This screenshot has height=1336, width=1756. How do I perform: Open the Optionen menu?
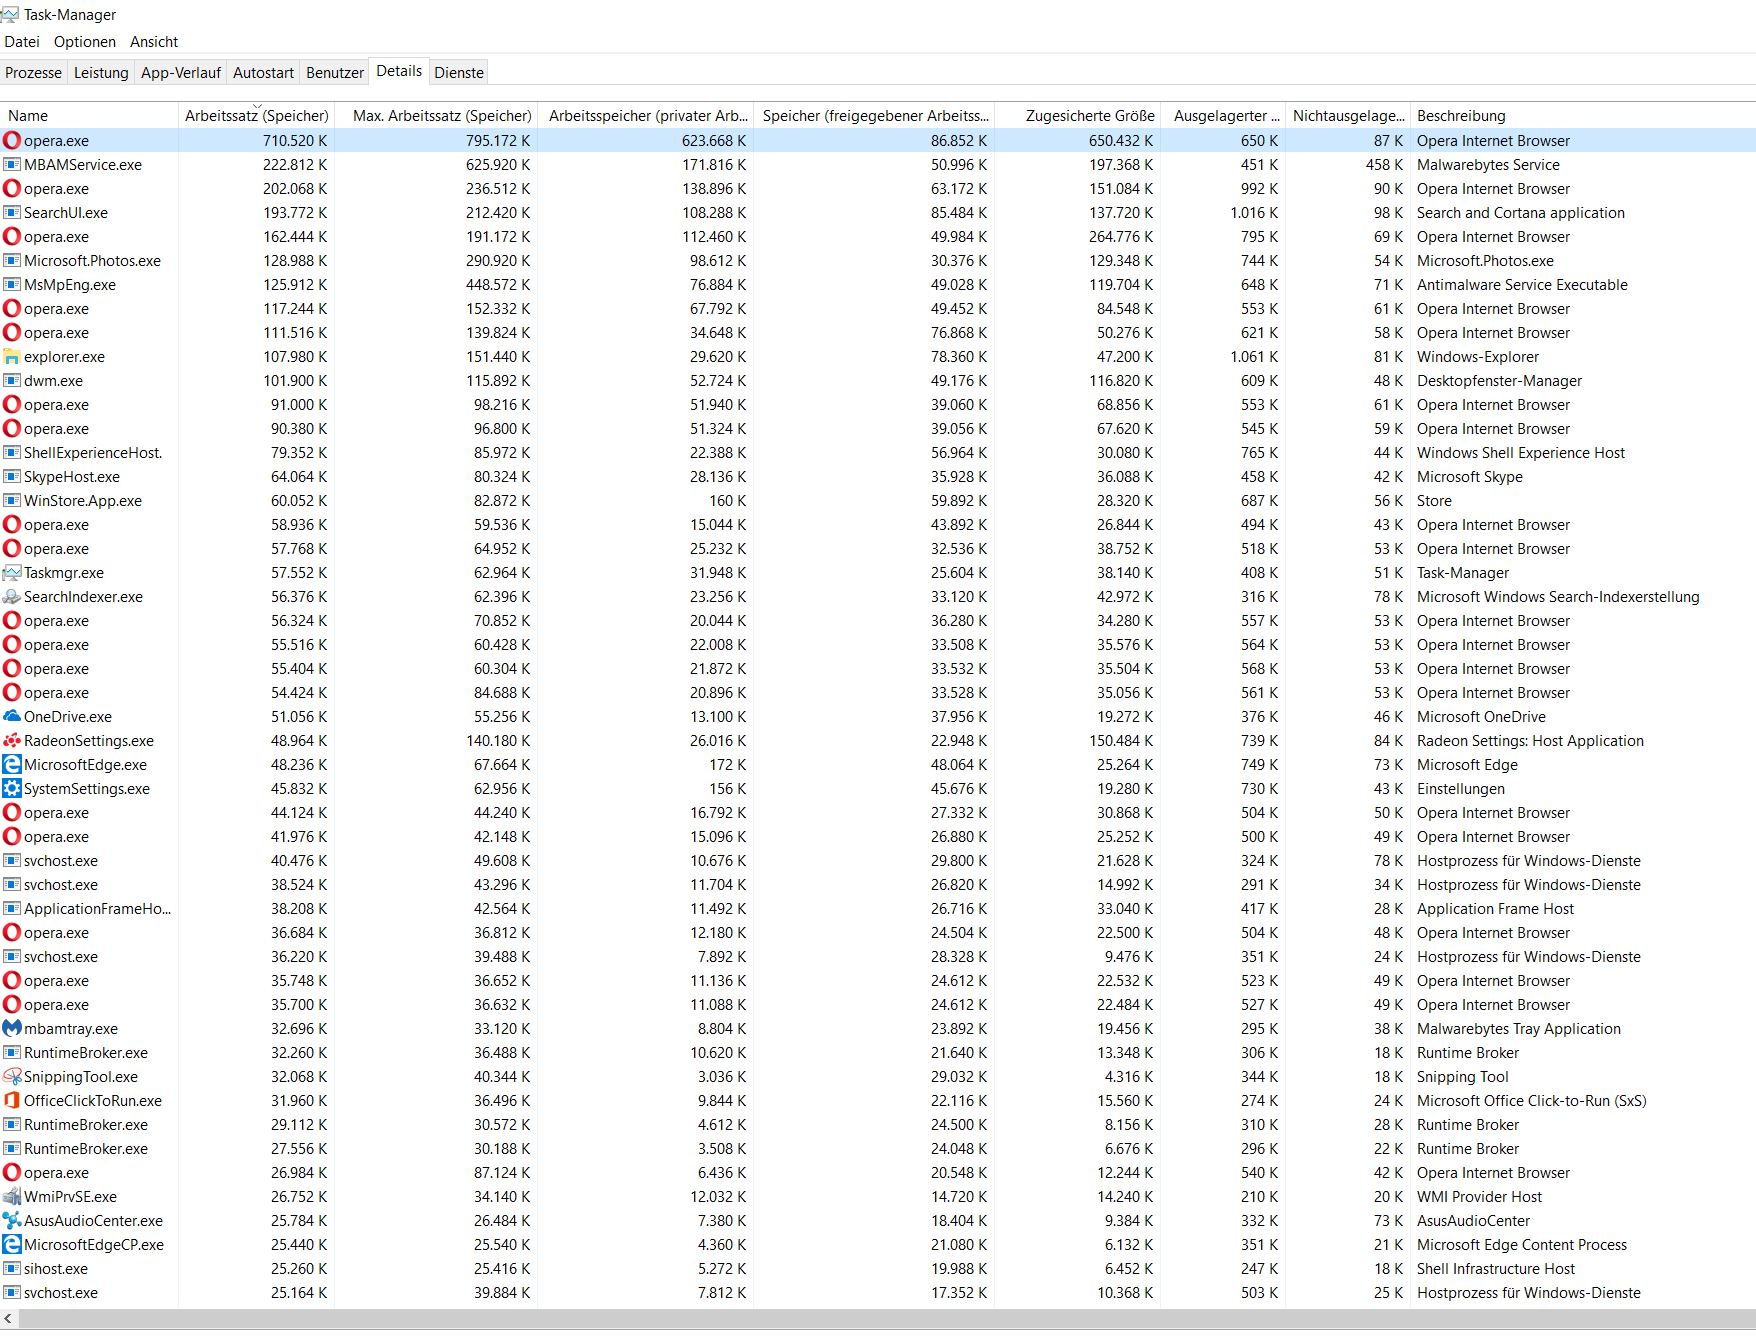click(x=85, y=42)
